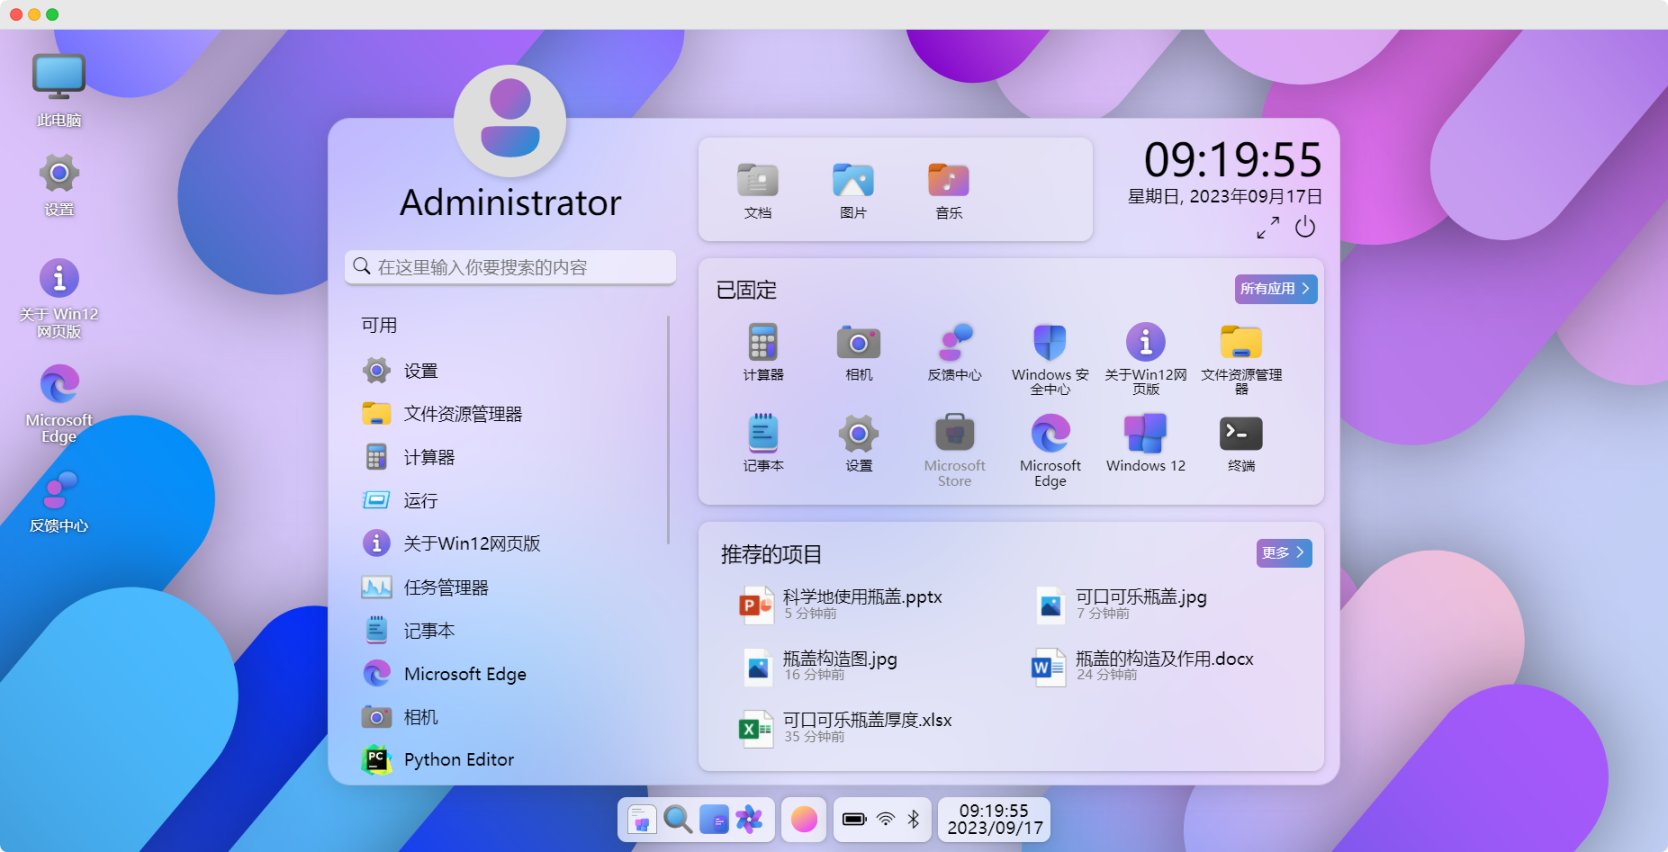This screenshot has width=1668, height=852.
Task: Launch 终端 terminal from the pinned apps
Action: tap(1241, 443)
